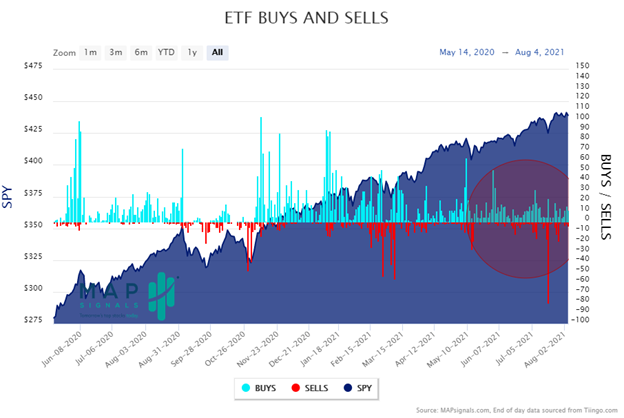The height and width of the screenshot is (418, 624).
Task: Click the Jul-05-2021 axis label
Action: (x=515, y=348)
